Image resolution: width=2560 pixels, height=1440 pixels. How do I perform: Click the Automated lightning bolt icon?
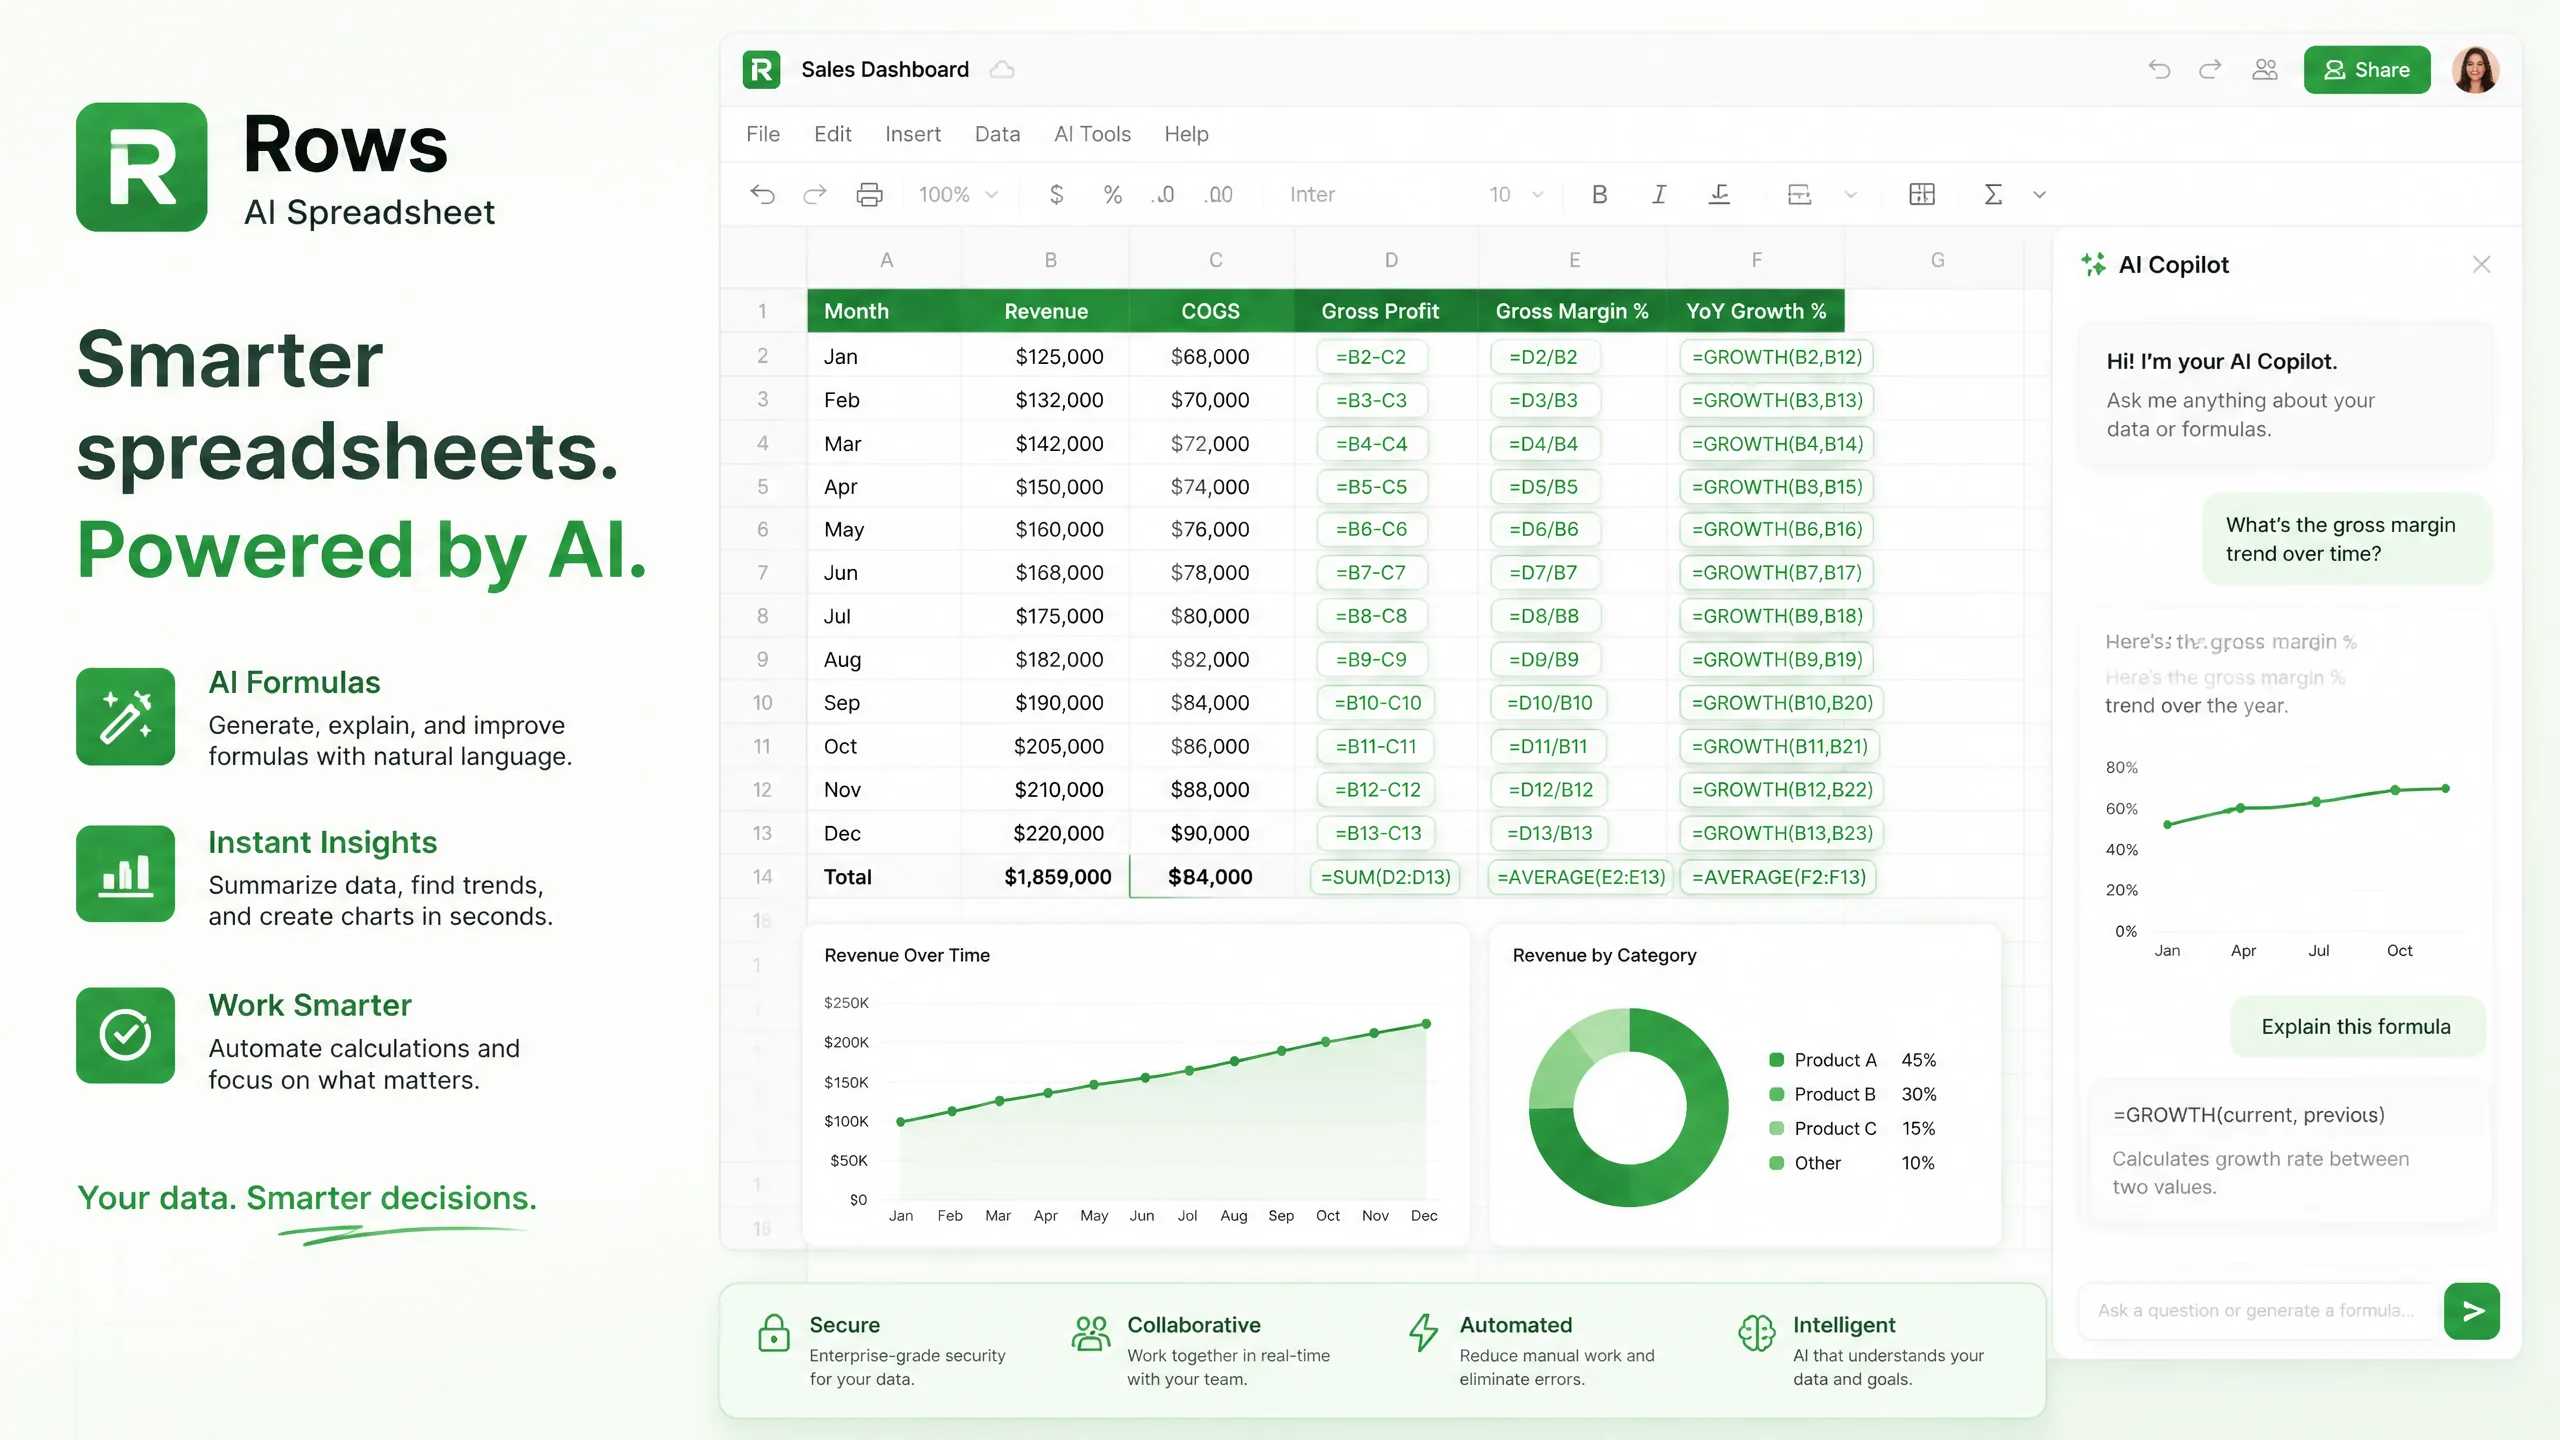pyautogui.click(x=1423, y=1333)
